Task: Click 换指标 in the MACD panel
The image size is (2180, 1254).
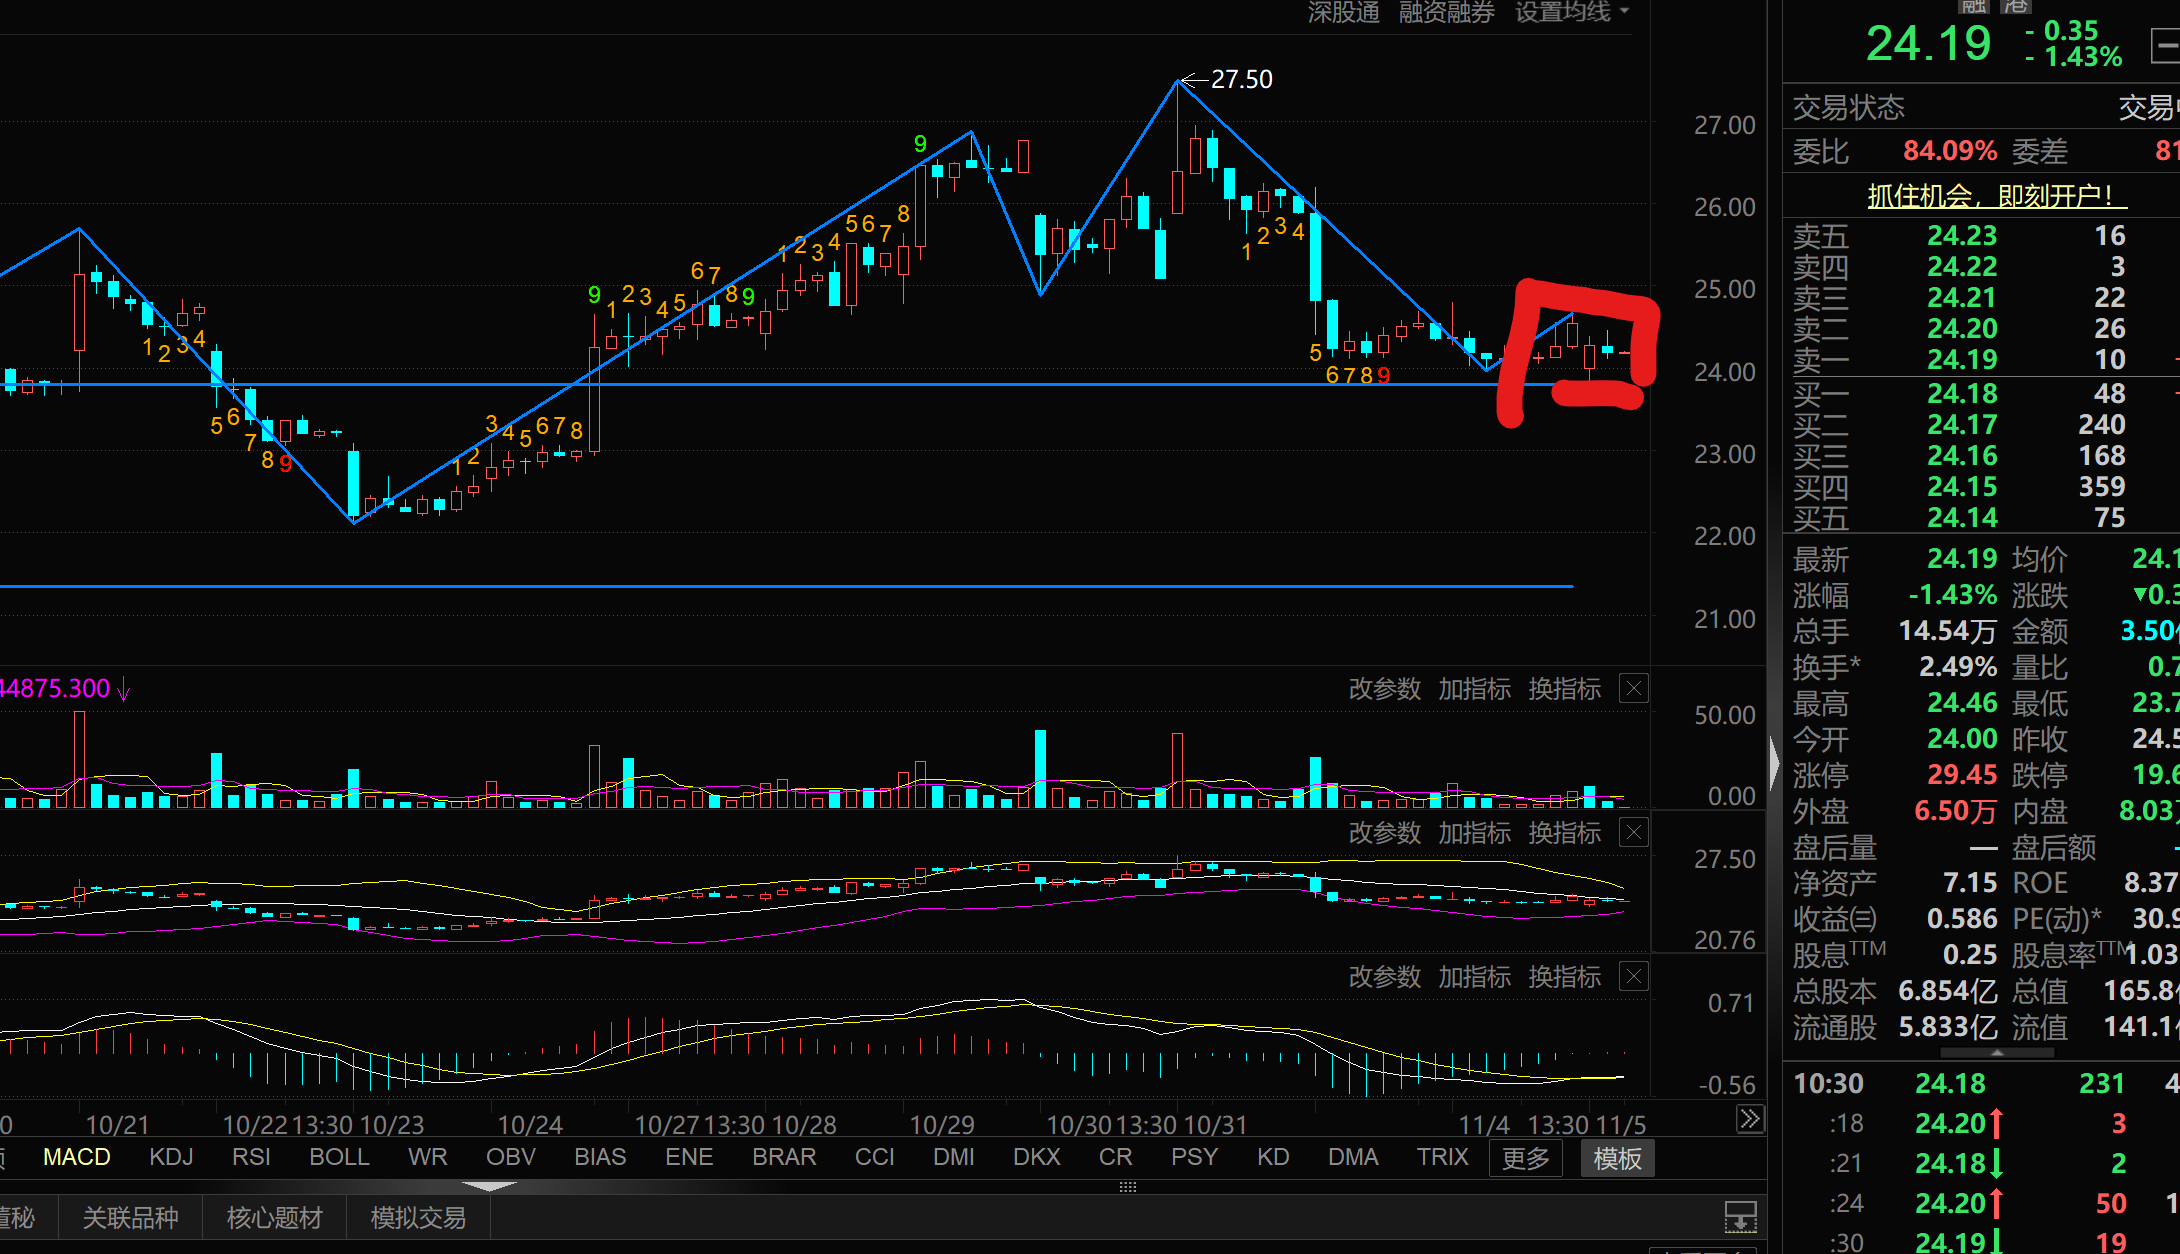Action: point(1564,977)
